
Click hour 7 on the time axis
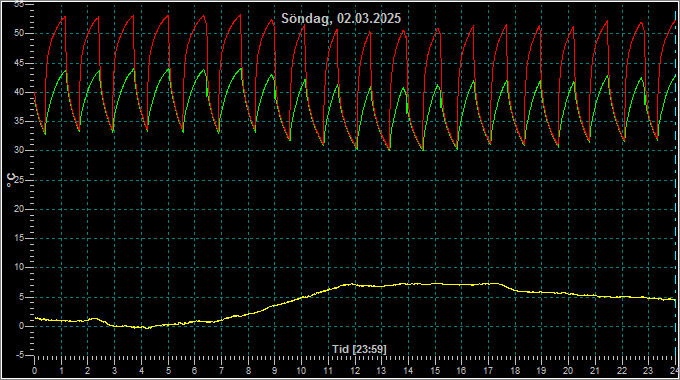tap(221, 371)
